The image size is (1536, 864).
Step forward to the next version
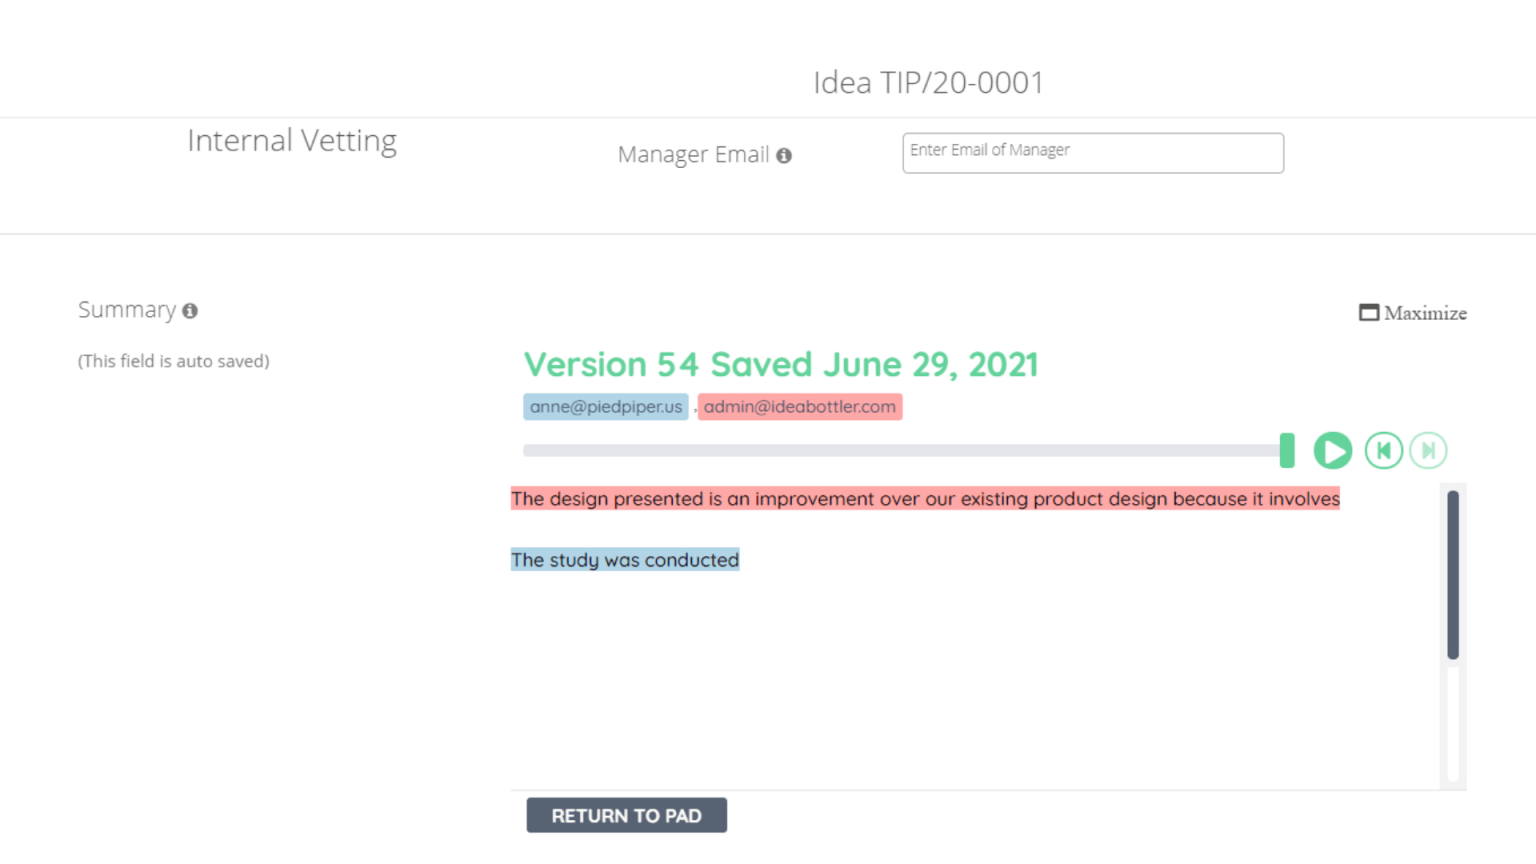[1428, 451]
